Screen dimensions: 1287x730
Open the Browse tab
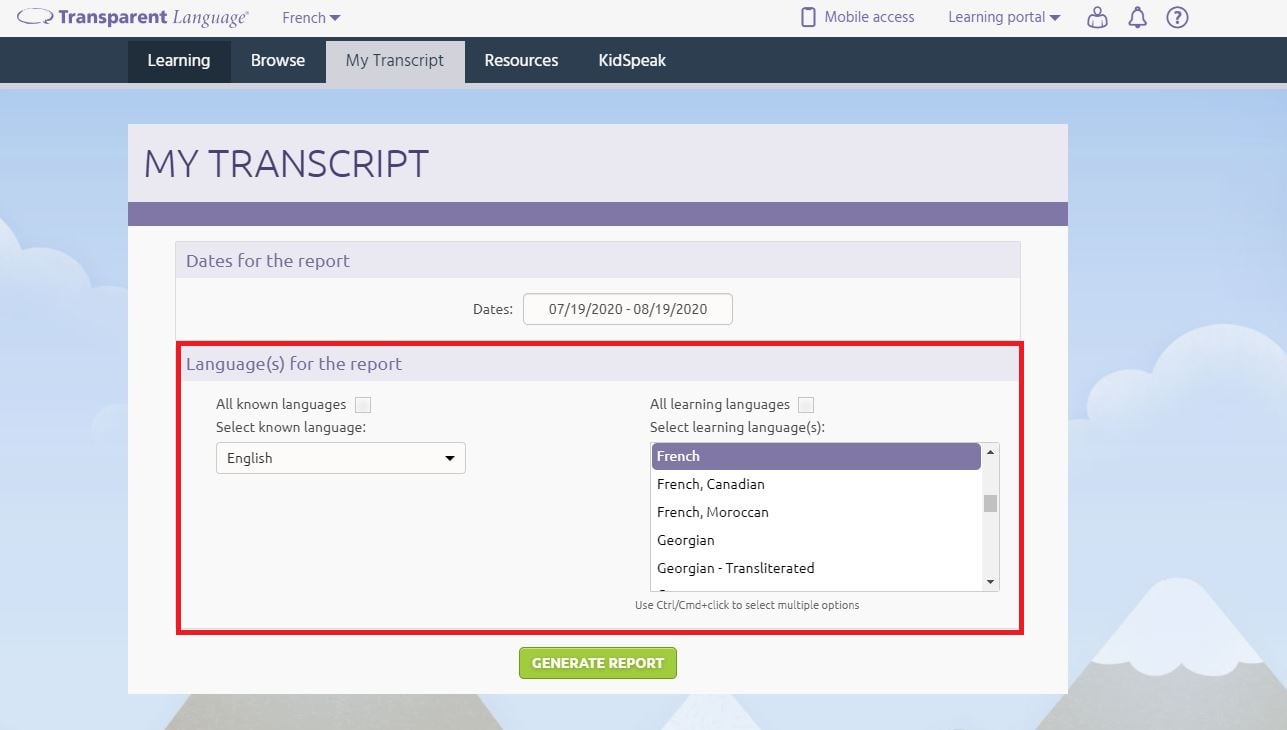click(277, 60)
